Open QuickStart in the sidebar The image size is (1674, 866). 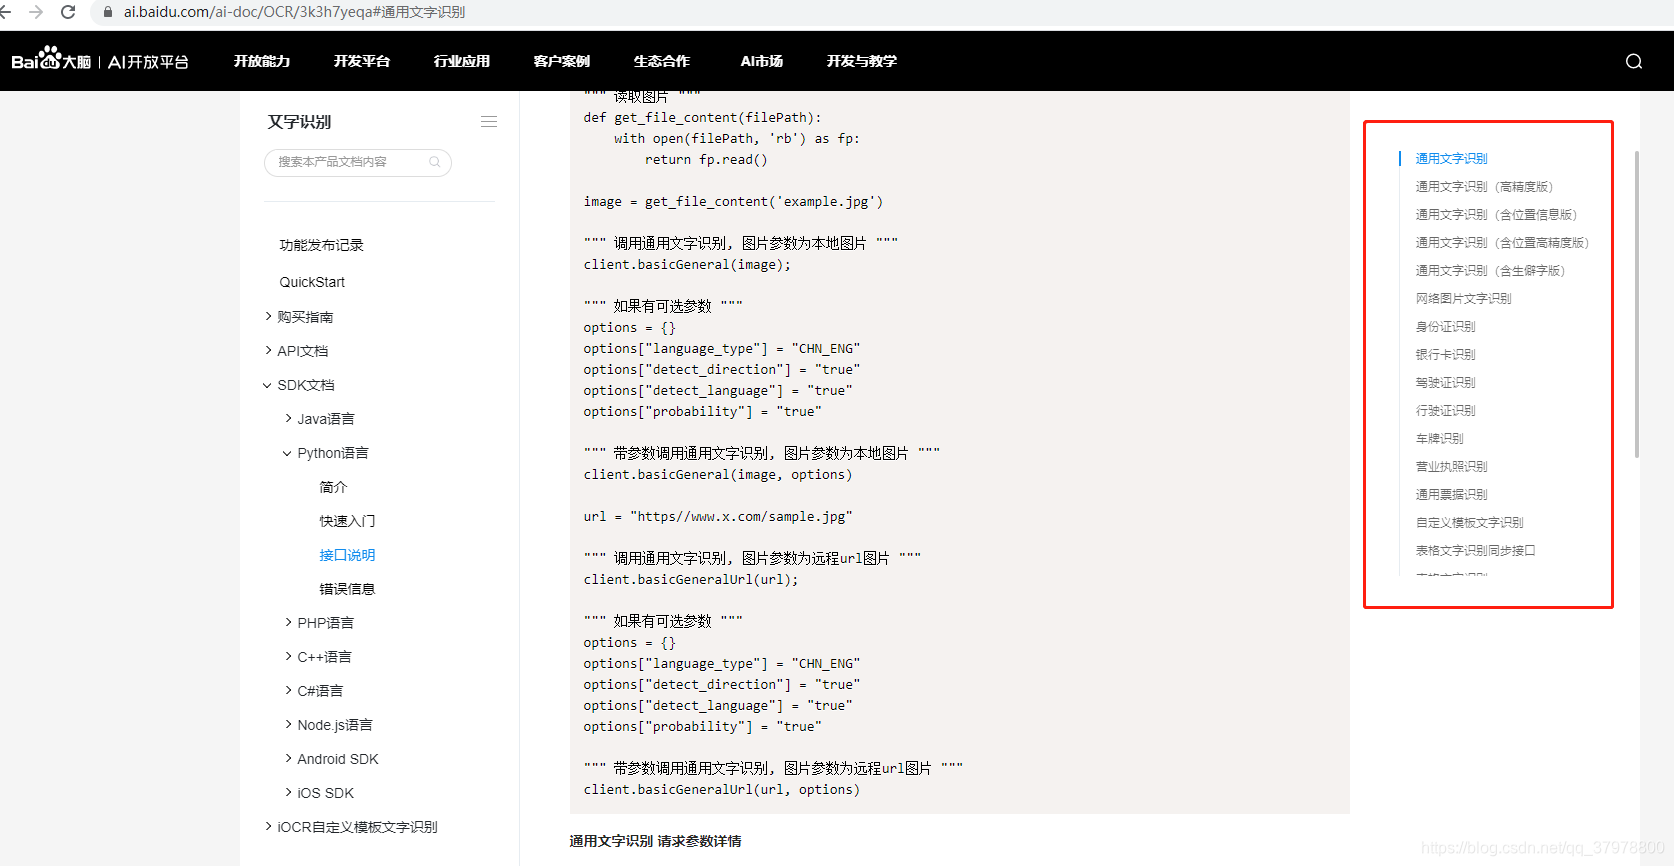[x=312, y=282]
